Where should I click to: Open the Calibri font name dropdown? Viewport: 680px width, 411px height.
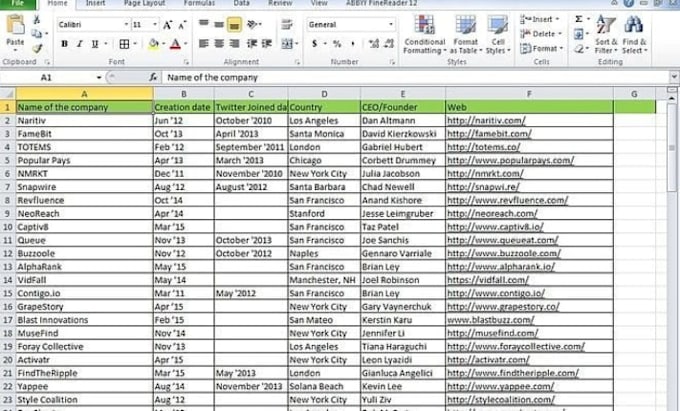(x=126, y=25)
